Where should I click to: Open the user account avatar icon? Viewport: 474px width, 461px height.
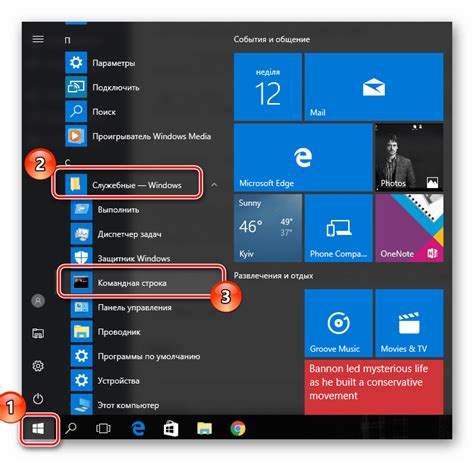(38, 301)
